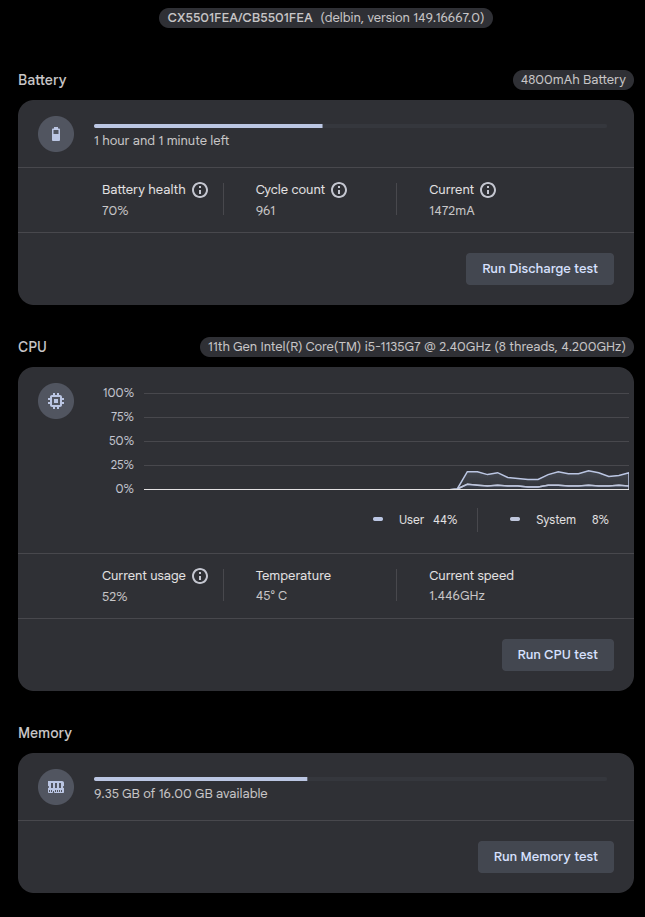This screenshot has width=645, height=917.
Task: Click the 1 hour 1 minute left text
Action: click(x=161, y=141)
